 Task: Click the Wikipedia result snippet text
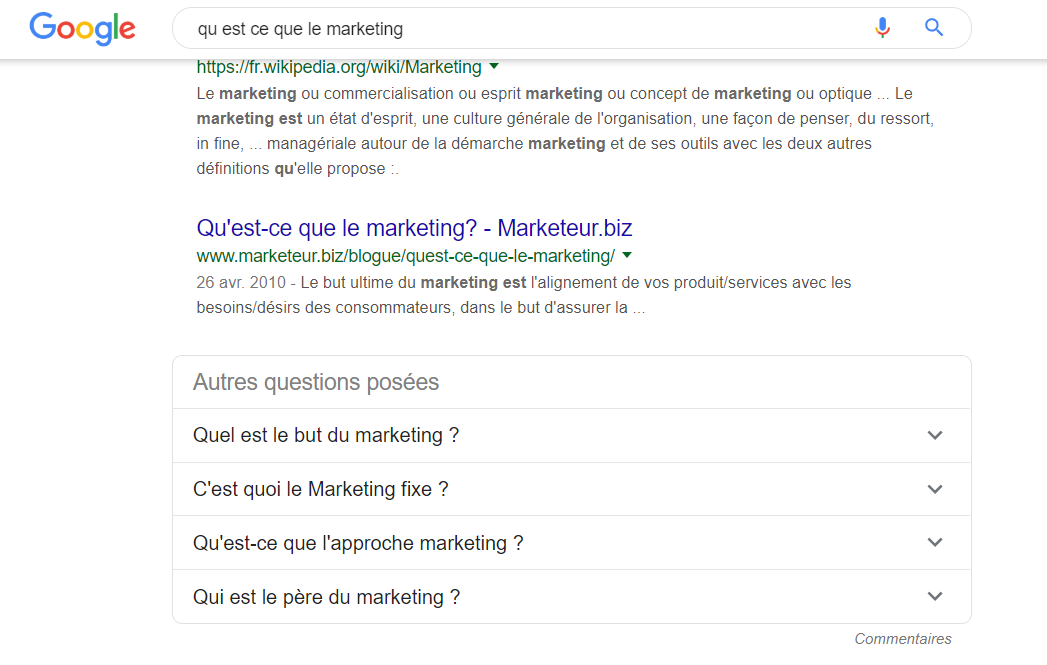point(565,131)
